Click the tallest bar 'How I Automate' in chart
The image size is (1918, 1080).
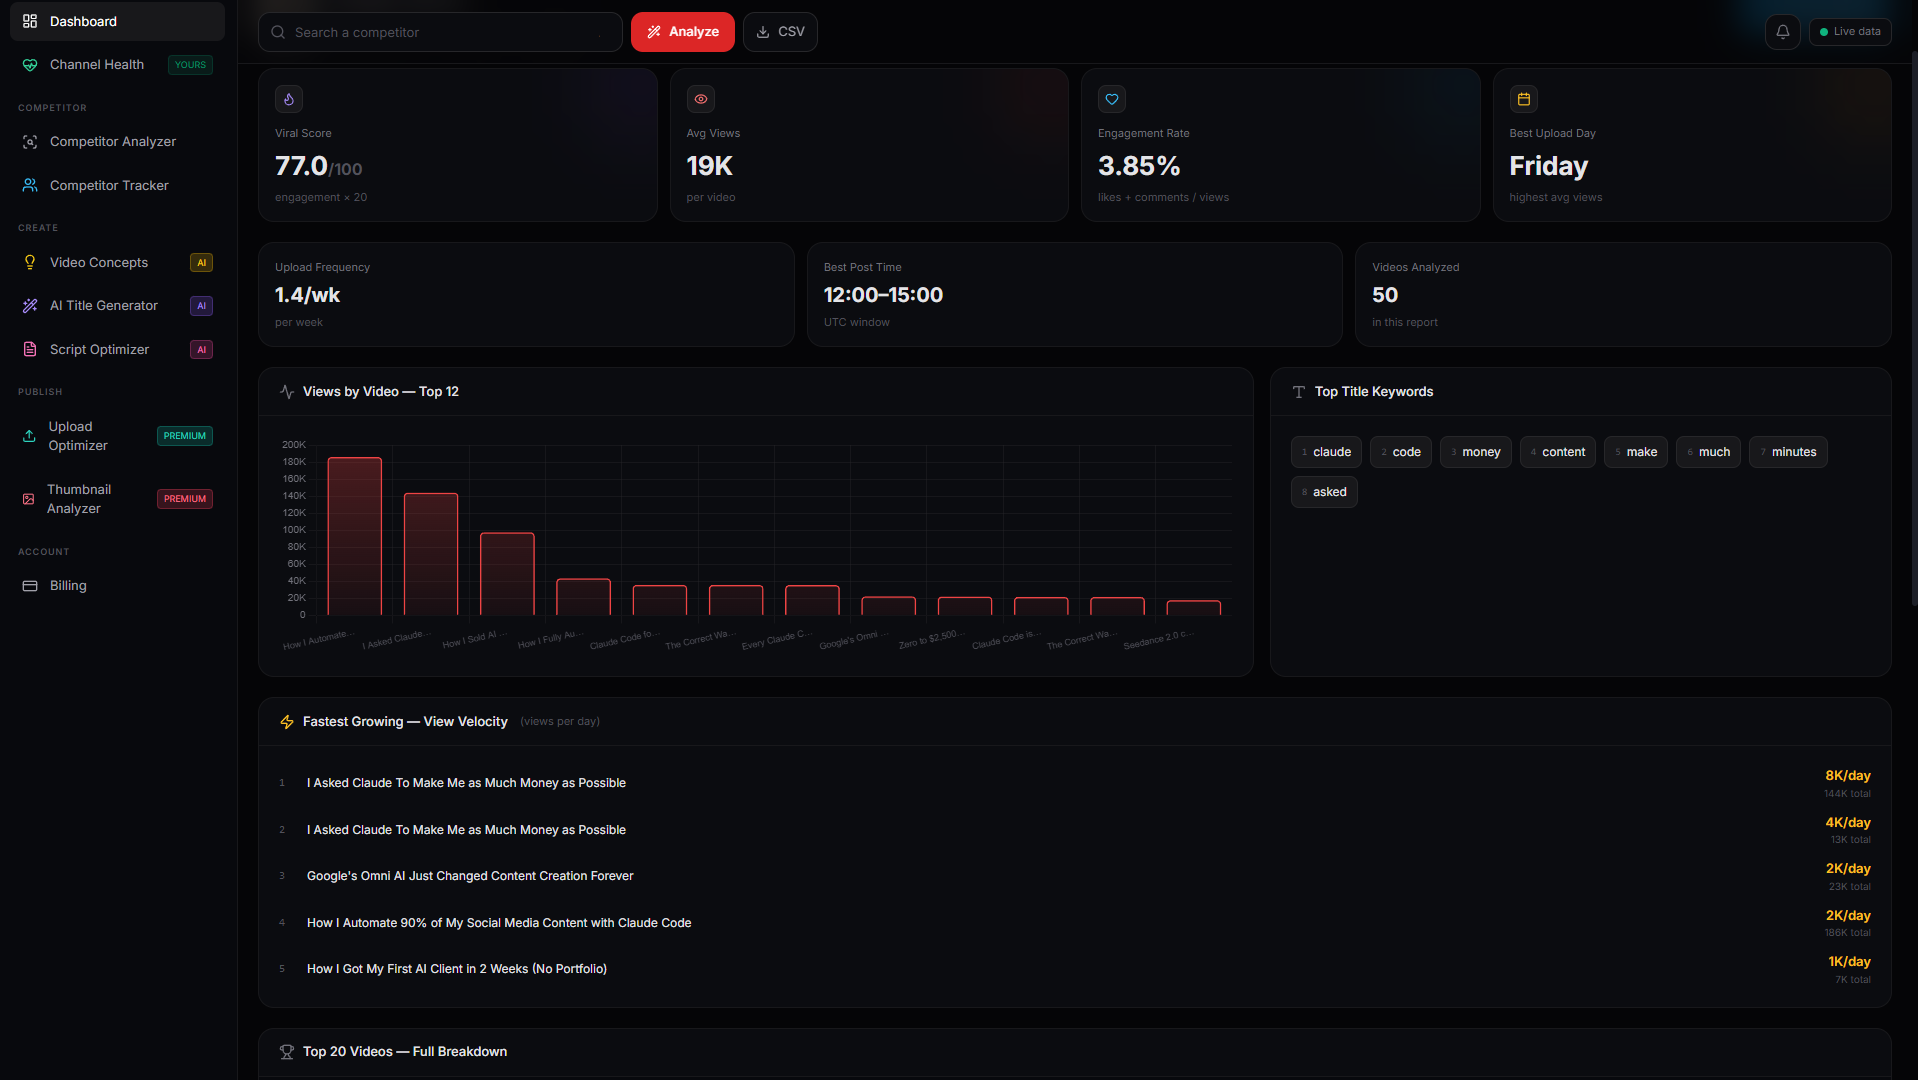pyautogui.click(x=355, y=536)
